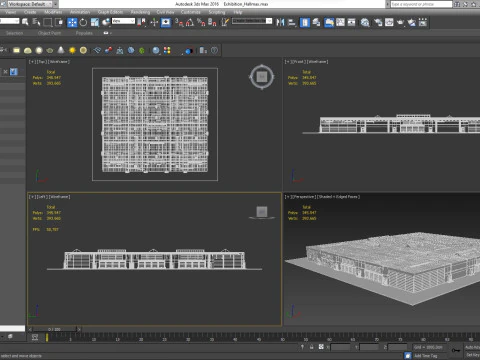
Task: Click Add Time Tag
Action: coord(426,356)
